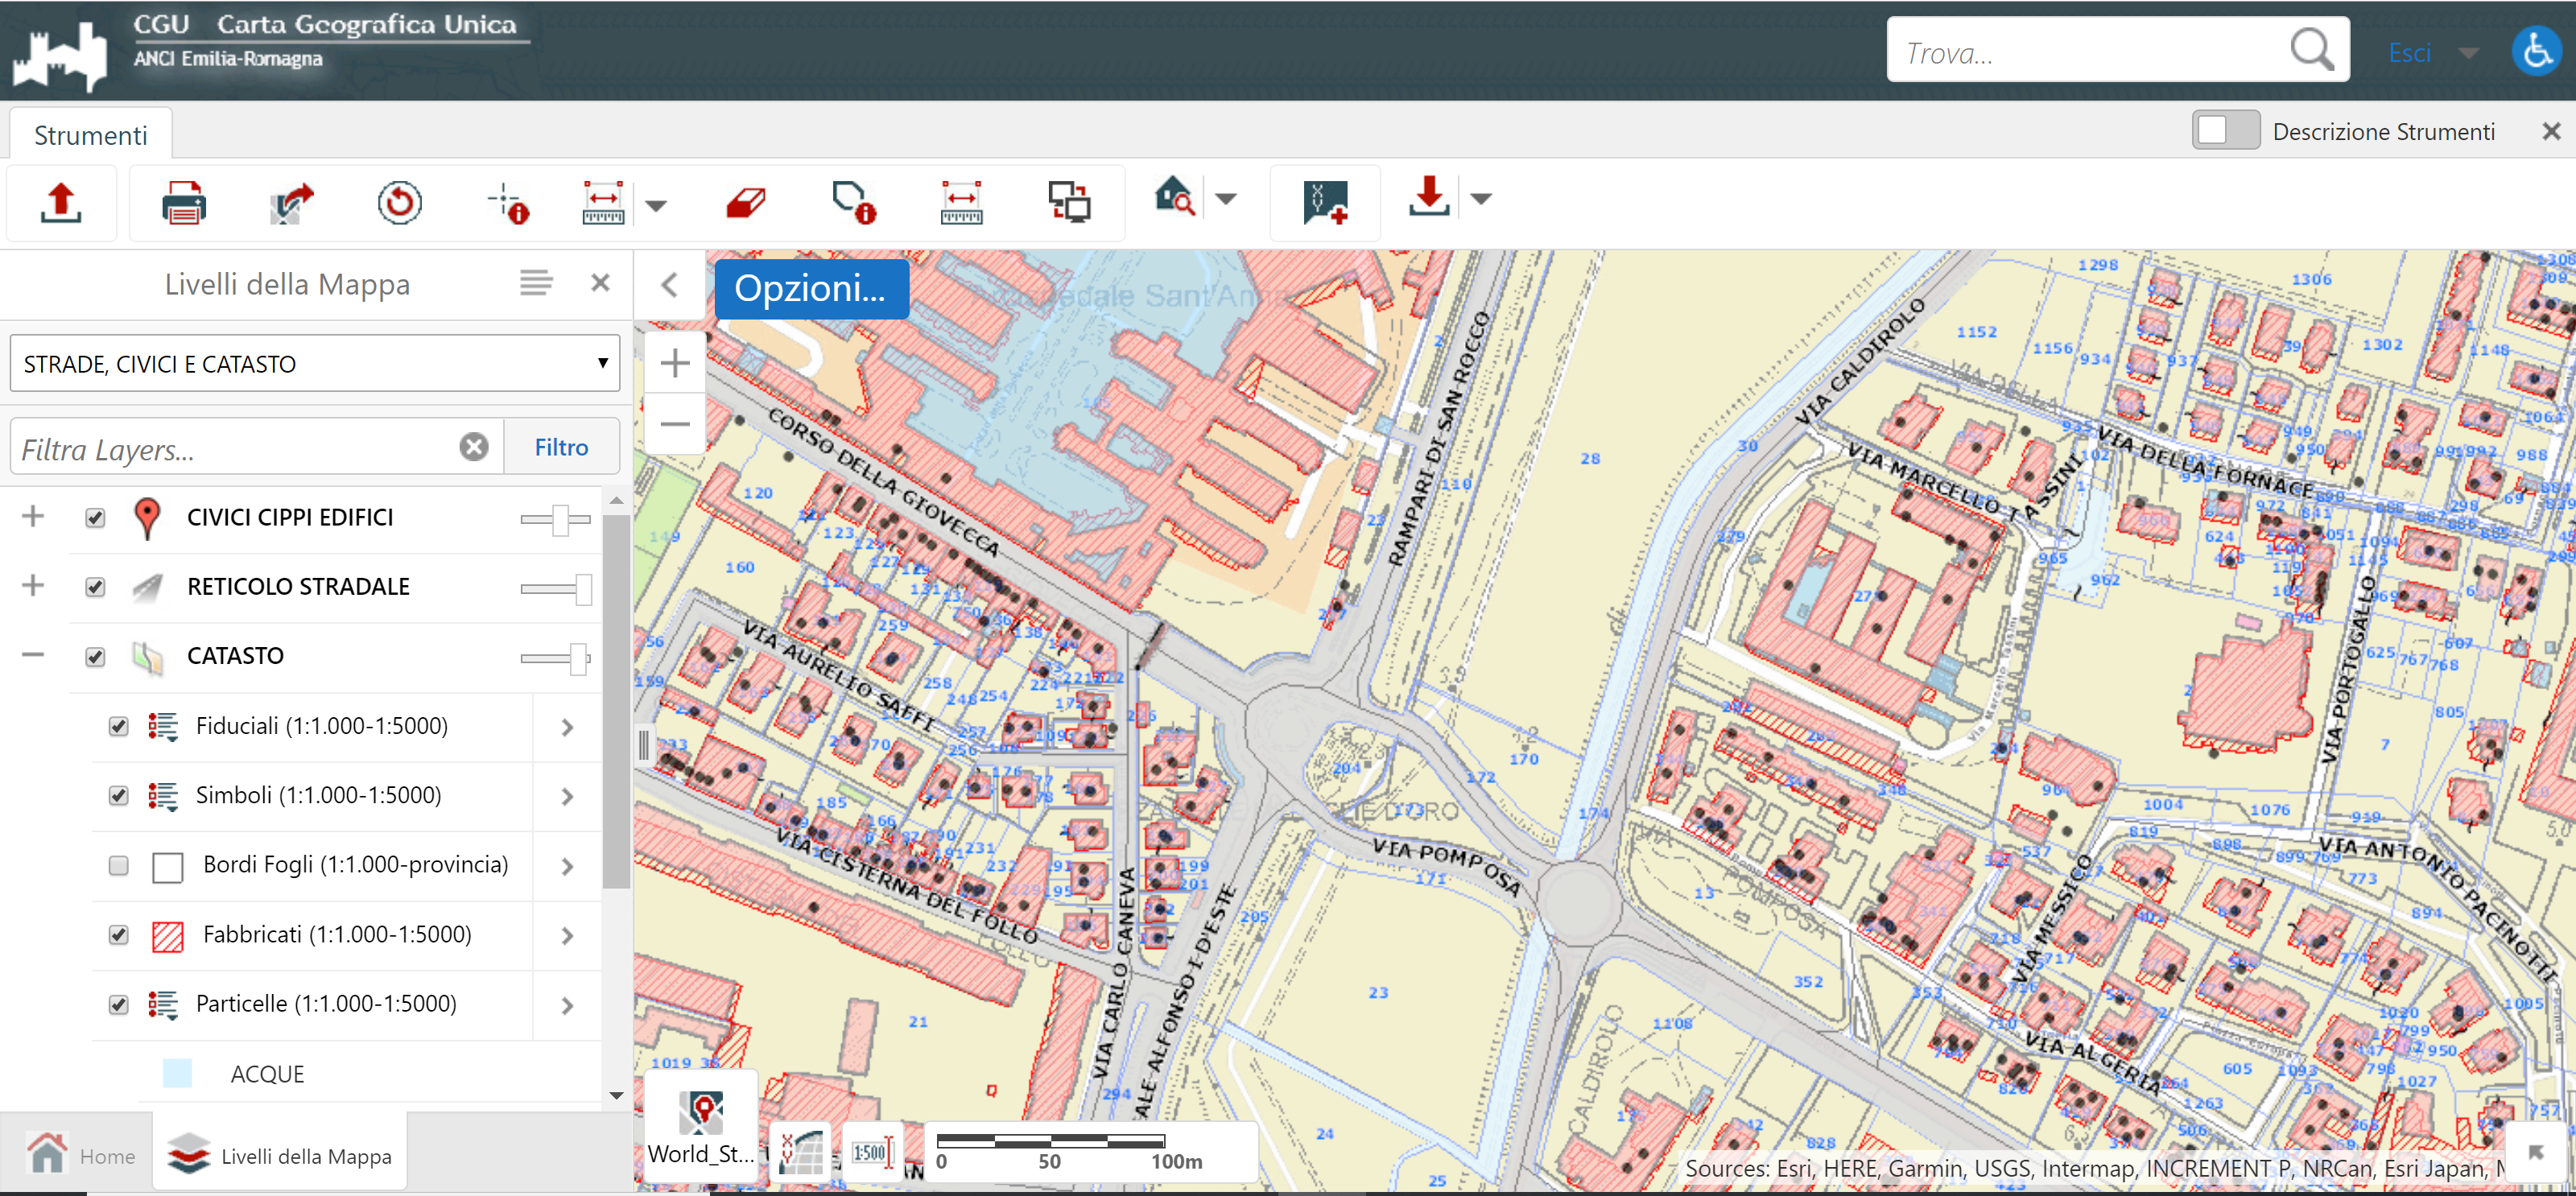Open Opzioni menu button

pos(811,289)
